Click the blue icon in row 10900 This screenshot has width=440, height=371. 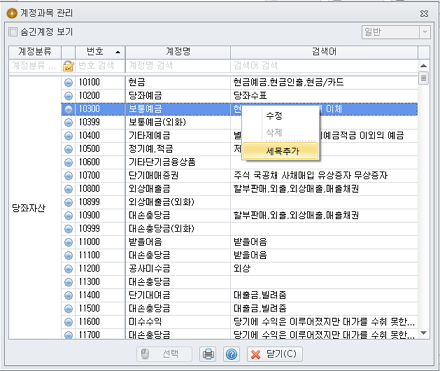68,216
